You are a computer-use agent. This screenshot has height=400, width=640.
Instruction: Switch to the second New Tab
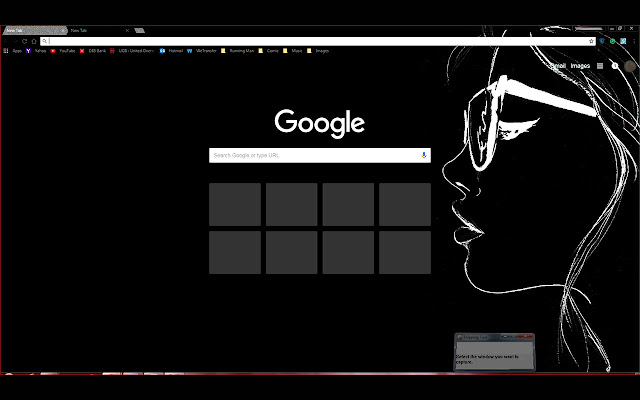[97, 31]
